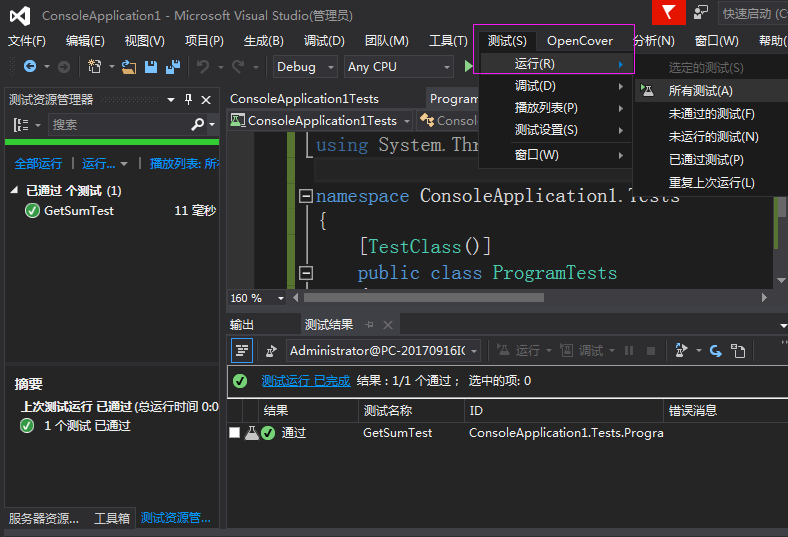Toggle the grouping button in test results toolbar
The height and width of the screenshot is (537, 788).
pos(242,350)
